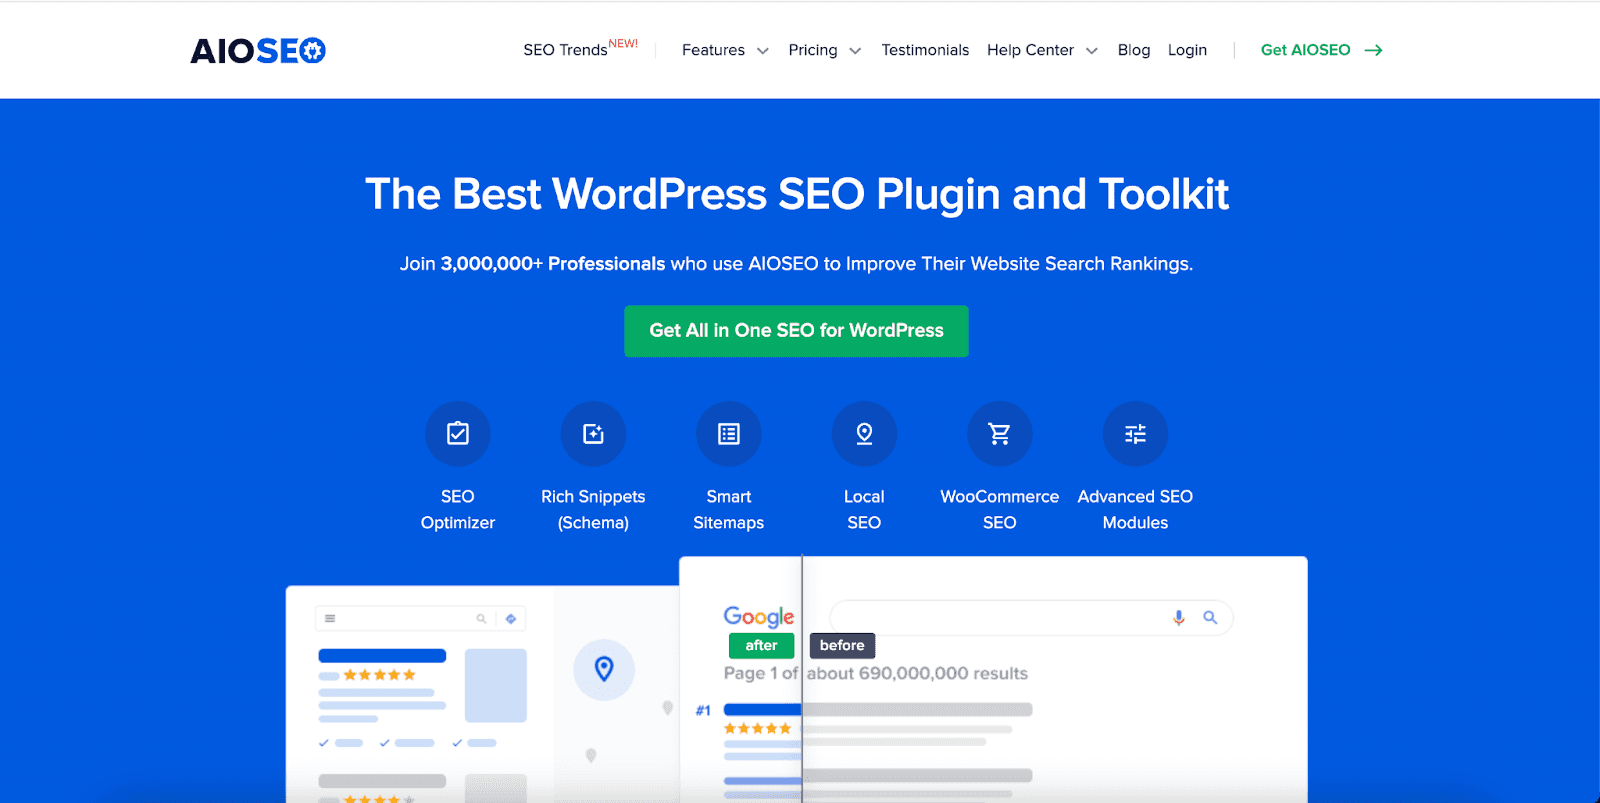Click the AIOSEO logo
The image size is (1600, 803).
pos(258,50)
